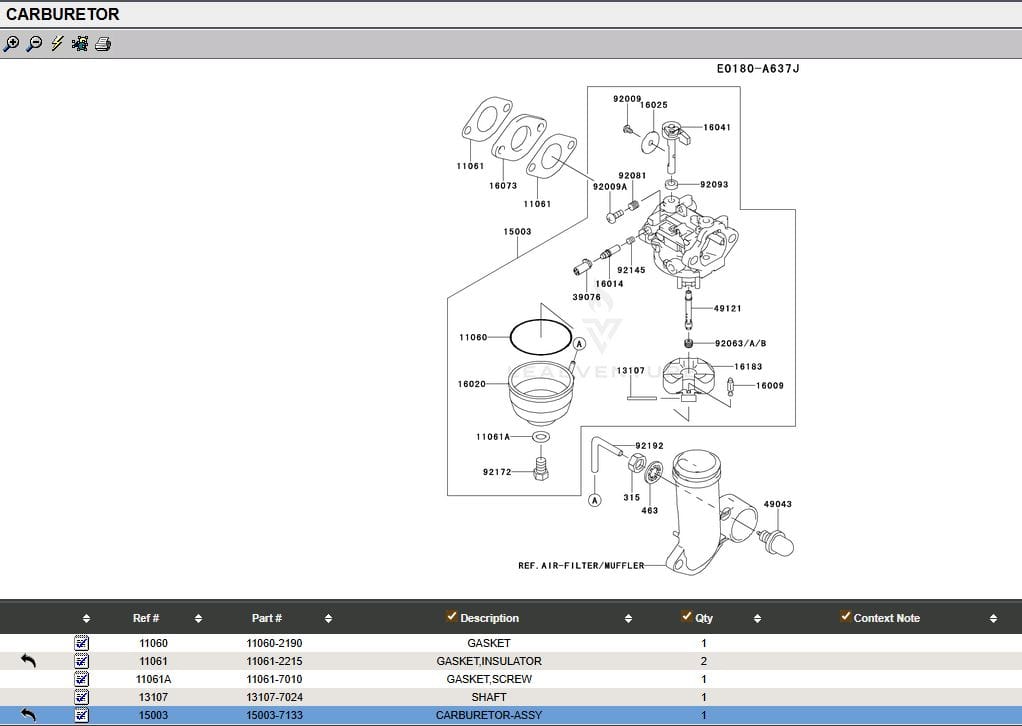The width and height of the screenshot is (1022, 726).
Task: Click the checklist icon for shaft 13107
Action: pyautogui.click(x=82, y=697)
